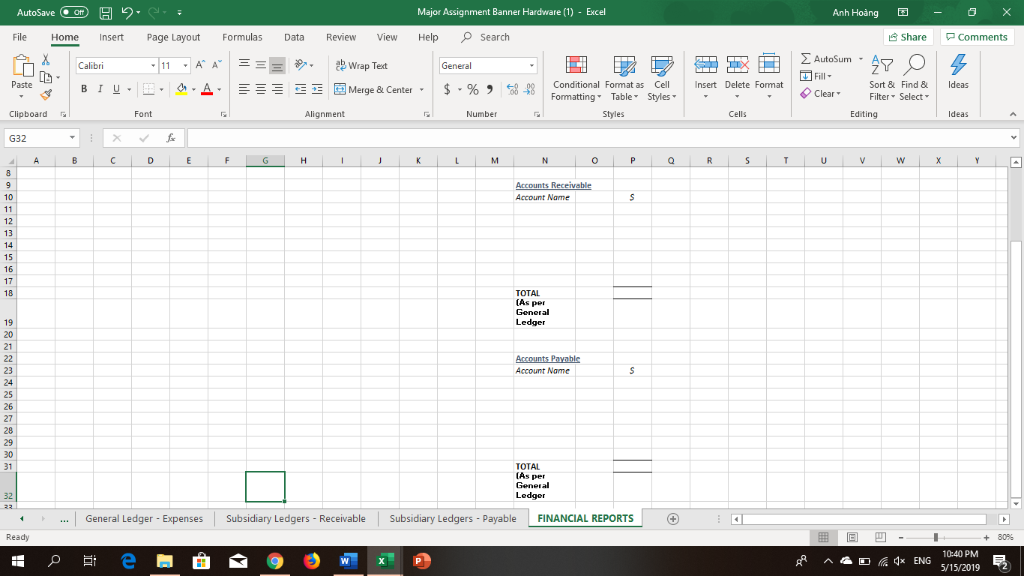Open the File menu
1024x576 pixels.
click(x=20, y=37)
